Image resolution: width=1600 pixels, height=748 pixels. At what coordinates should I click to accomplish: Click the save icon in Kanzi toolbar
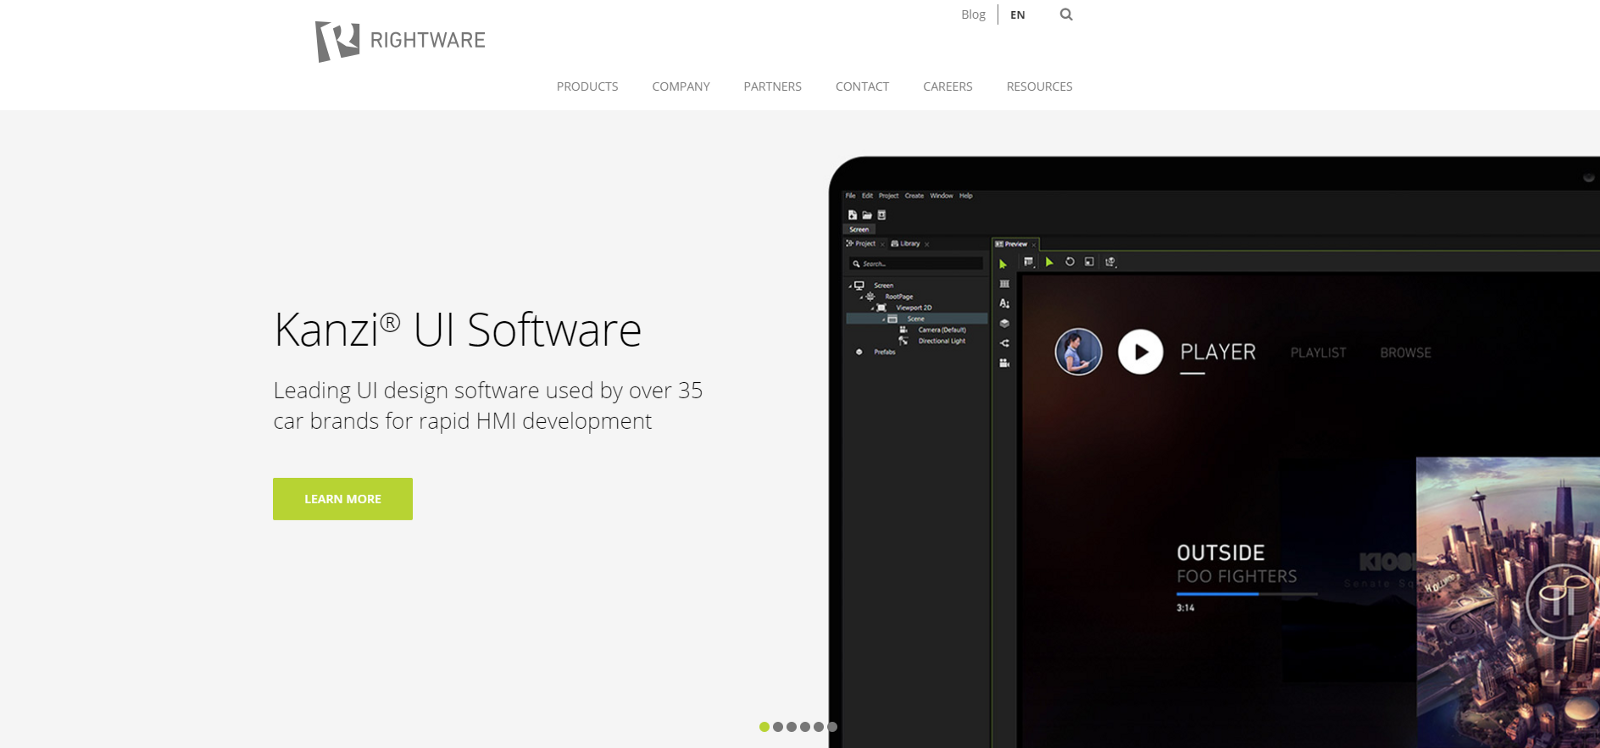(881, 215)
